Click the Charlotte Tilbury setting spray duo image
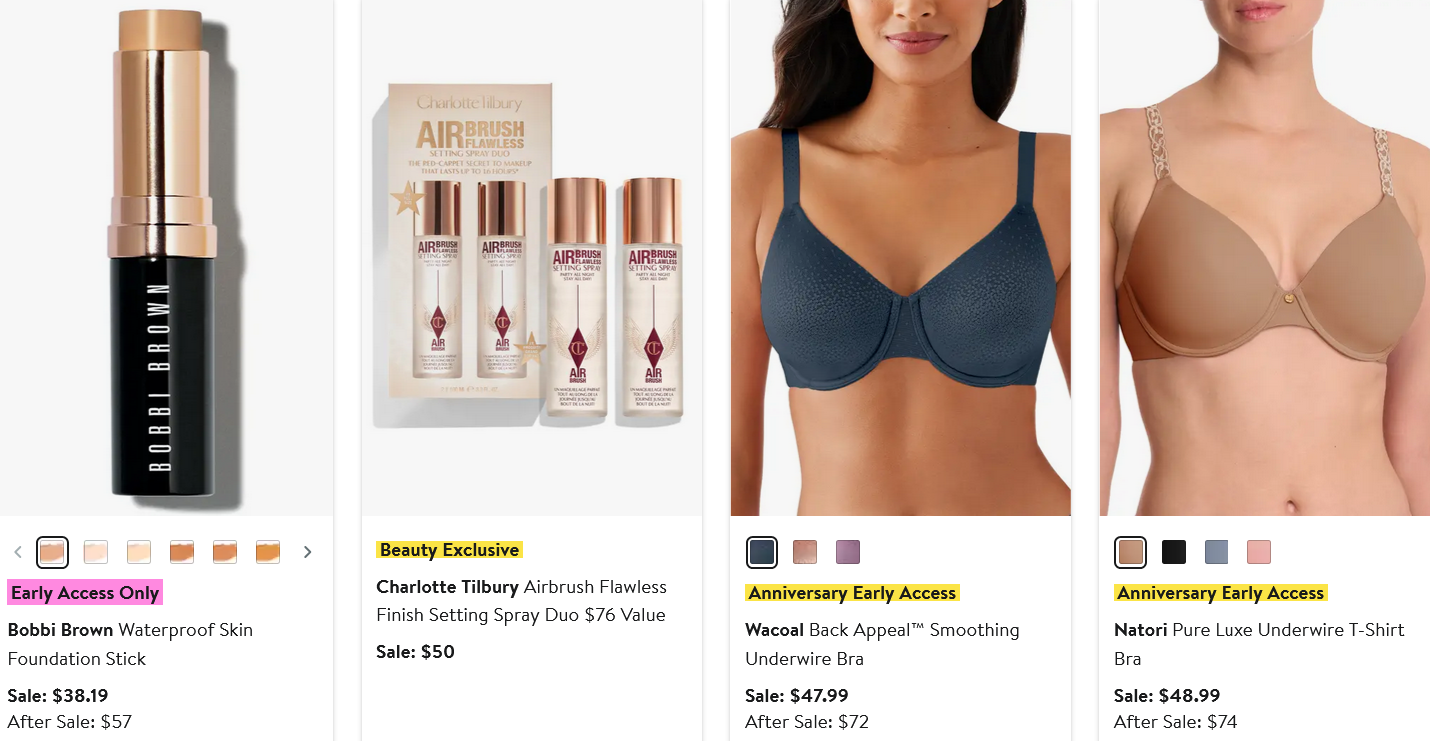The height and width of the screenshot is (741, 1431). [532, 258]
